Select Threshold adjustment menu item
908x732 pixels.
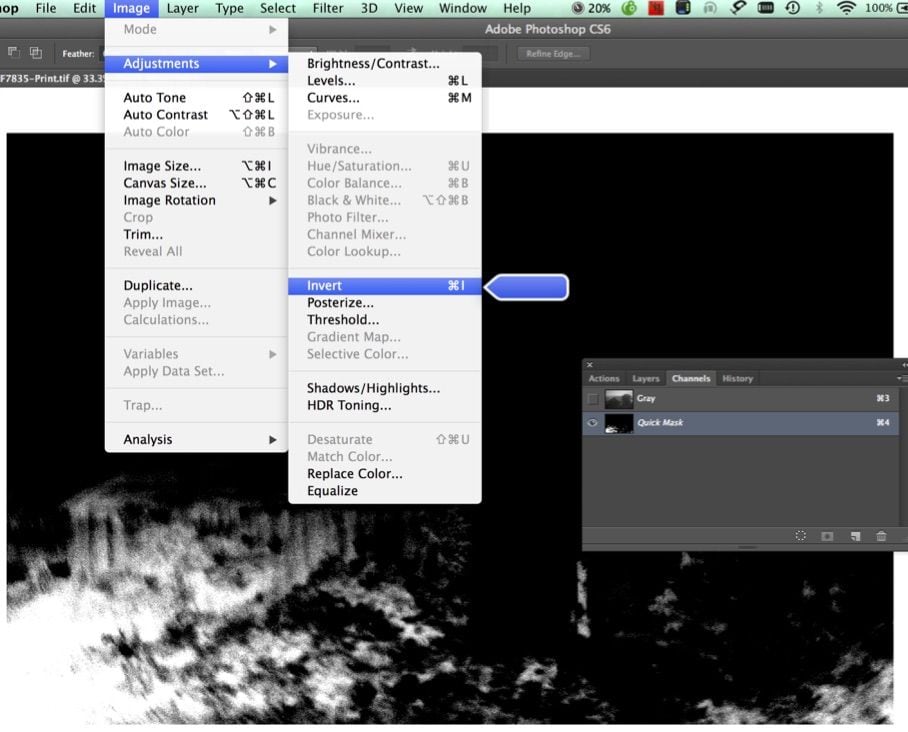point(343,320)
